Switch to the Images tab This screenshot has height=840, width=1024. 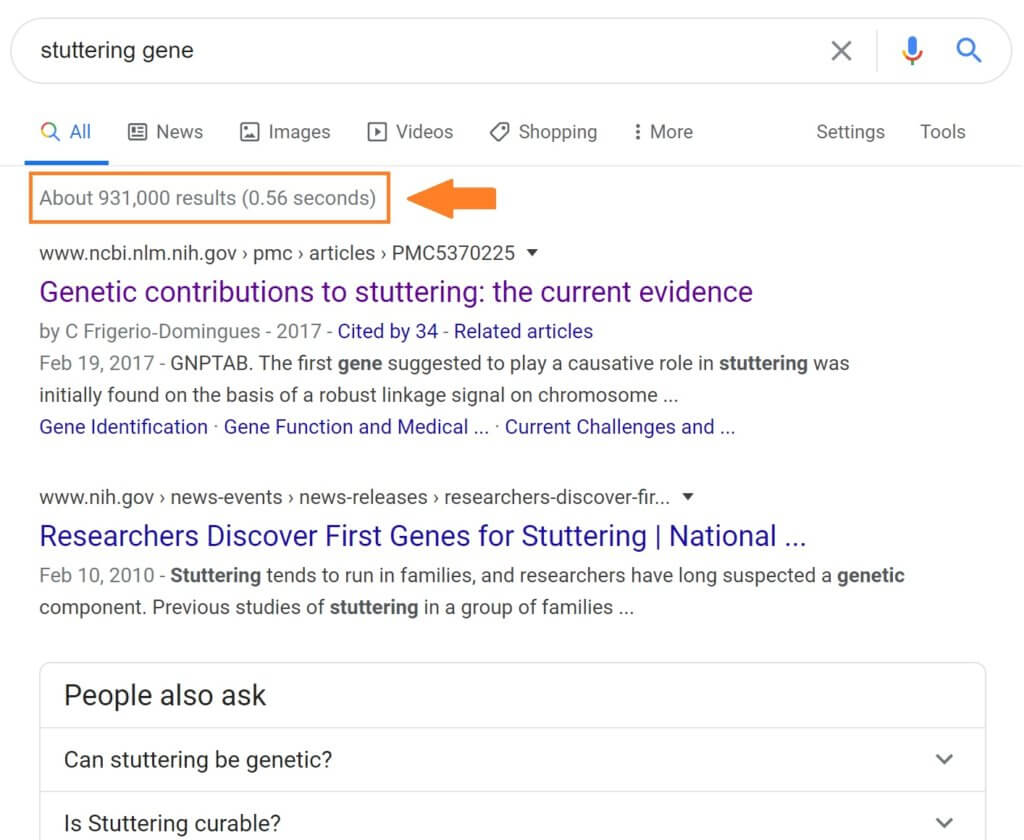(285, 132)
